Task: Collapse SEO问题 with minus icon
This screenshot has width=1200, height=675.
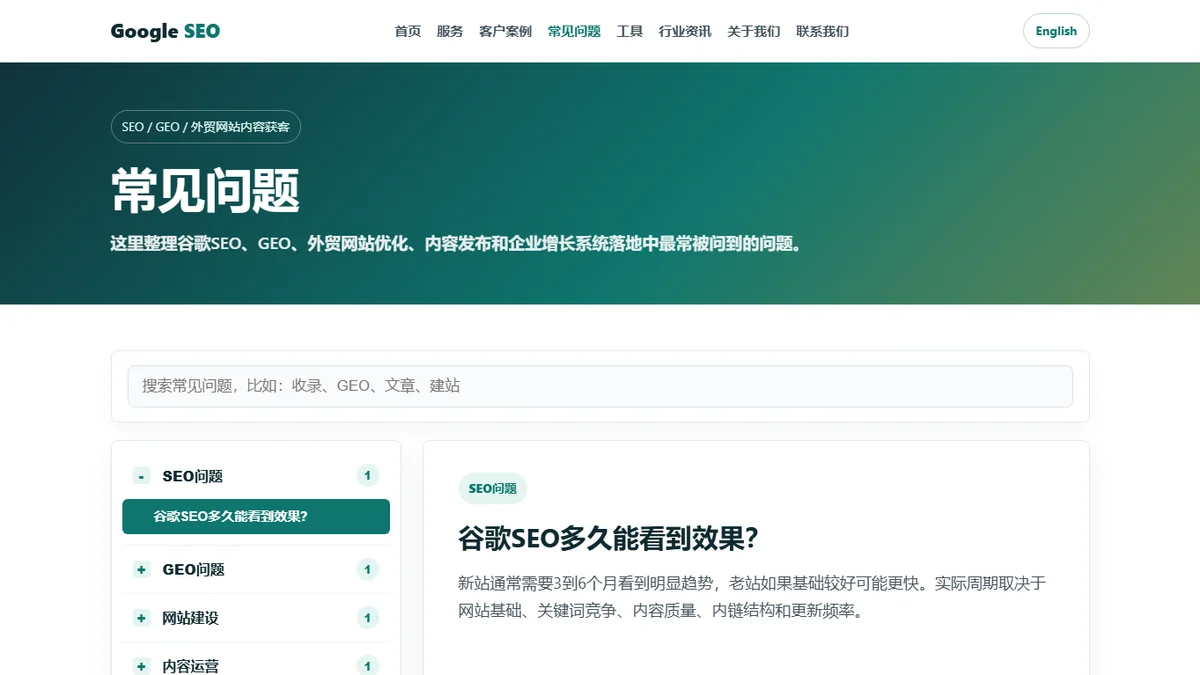Action: (141, 476)
